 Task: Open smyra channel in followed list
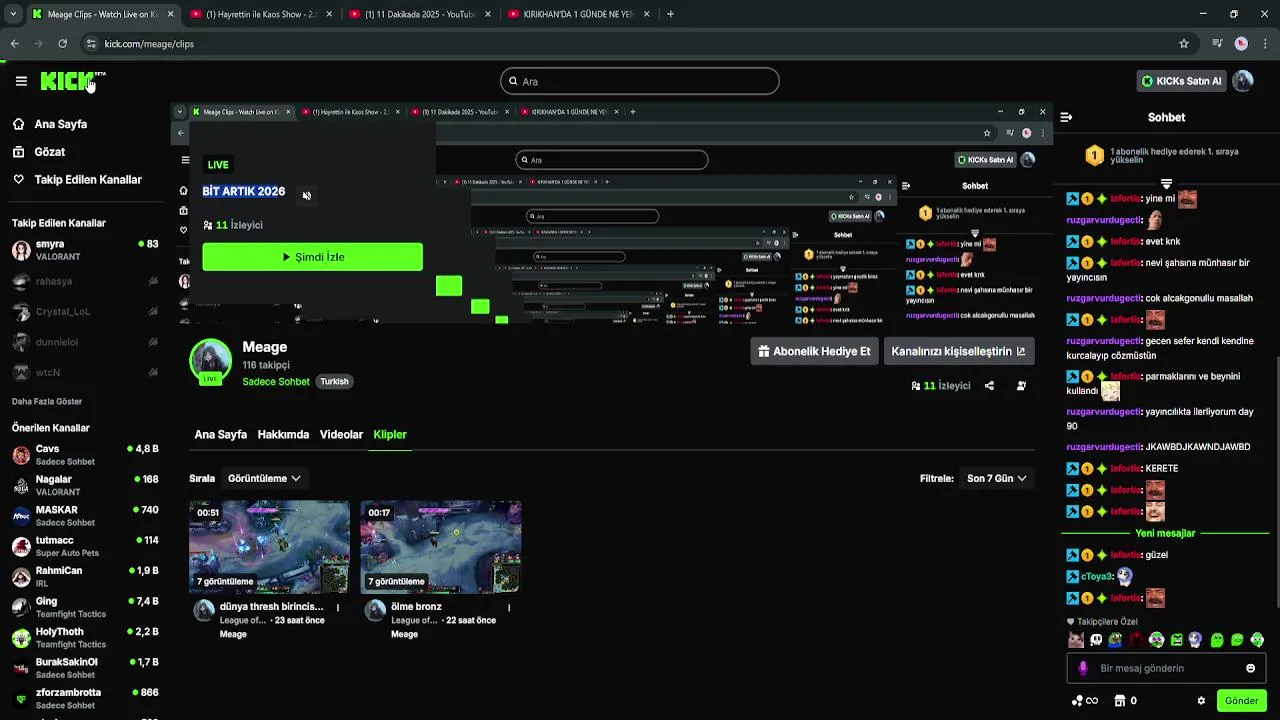tap(85, 250)
